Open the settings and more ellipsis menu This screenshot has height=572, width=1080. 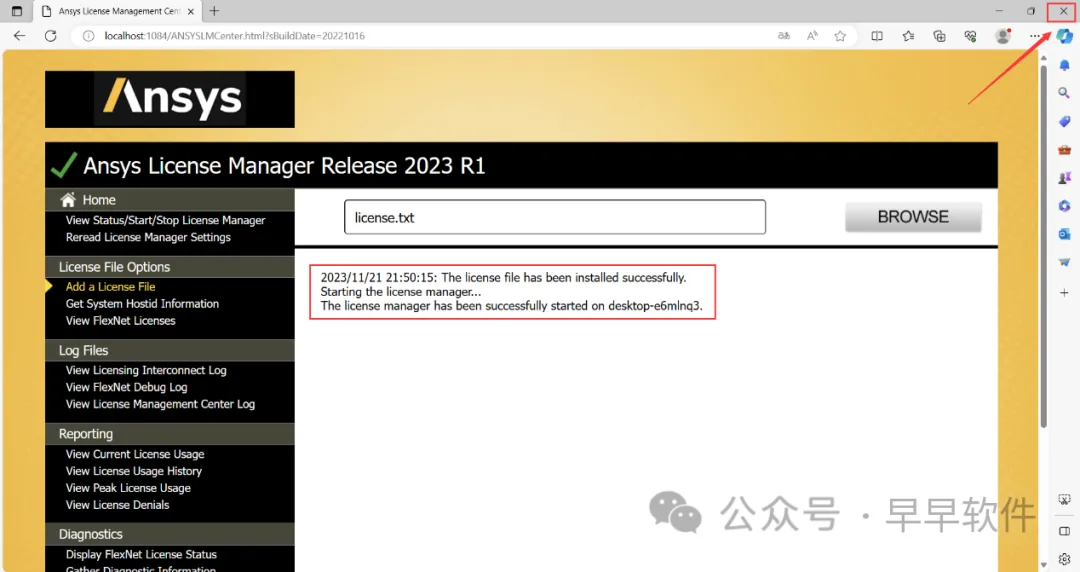[x=1035, y=36]
